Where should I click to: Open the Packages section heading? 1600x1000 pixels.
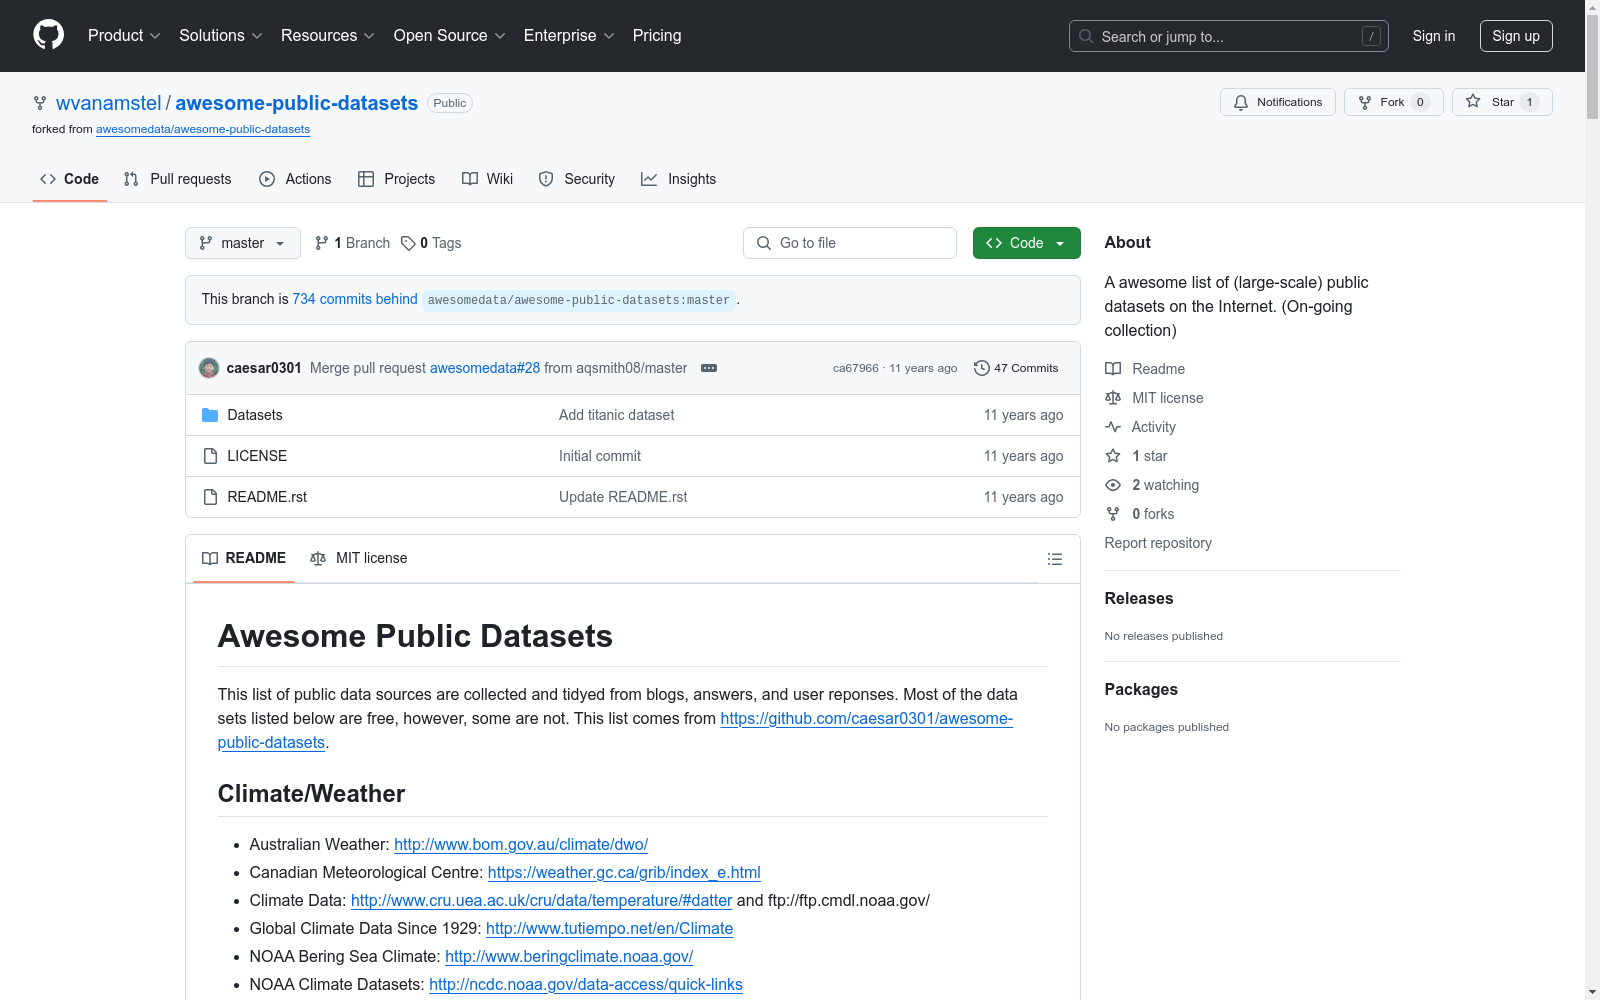pyautogui.click(x=1141, y=689)
